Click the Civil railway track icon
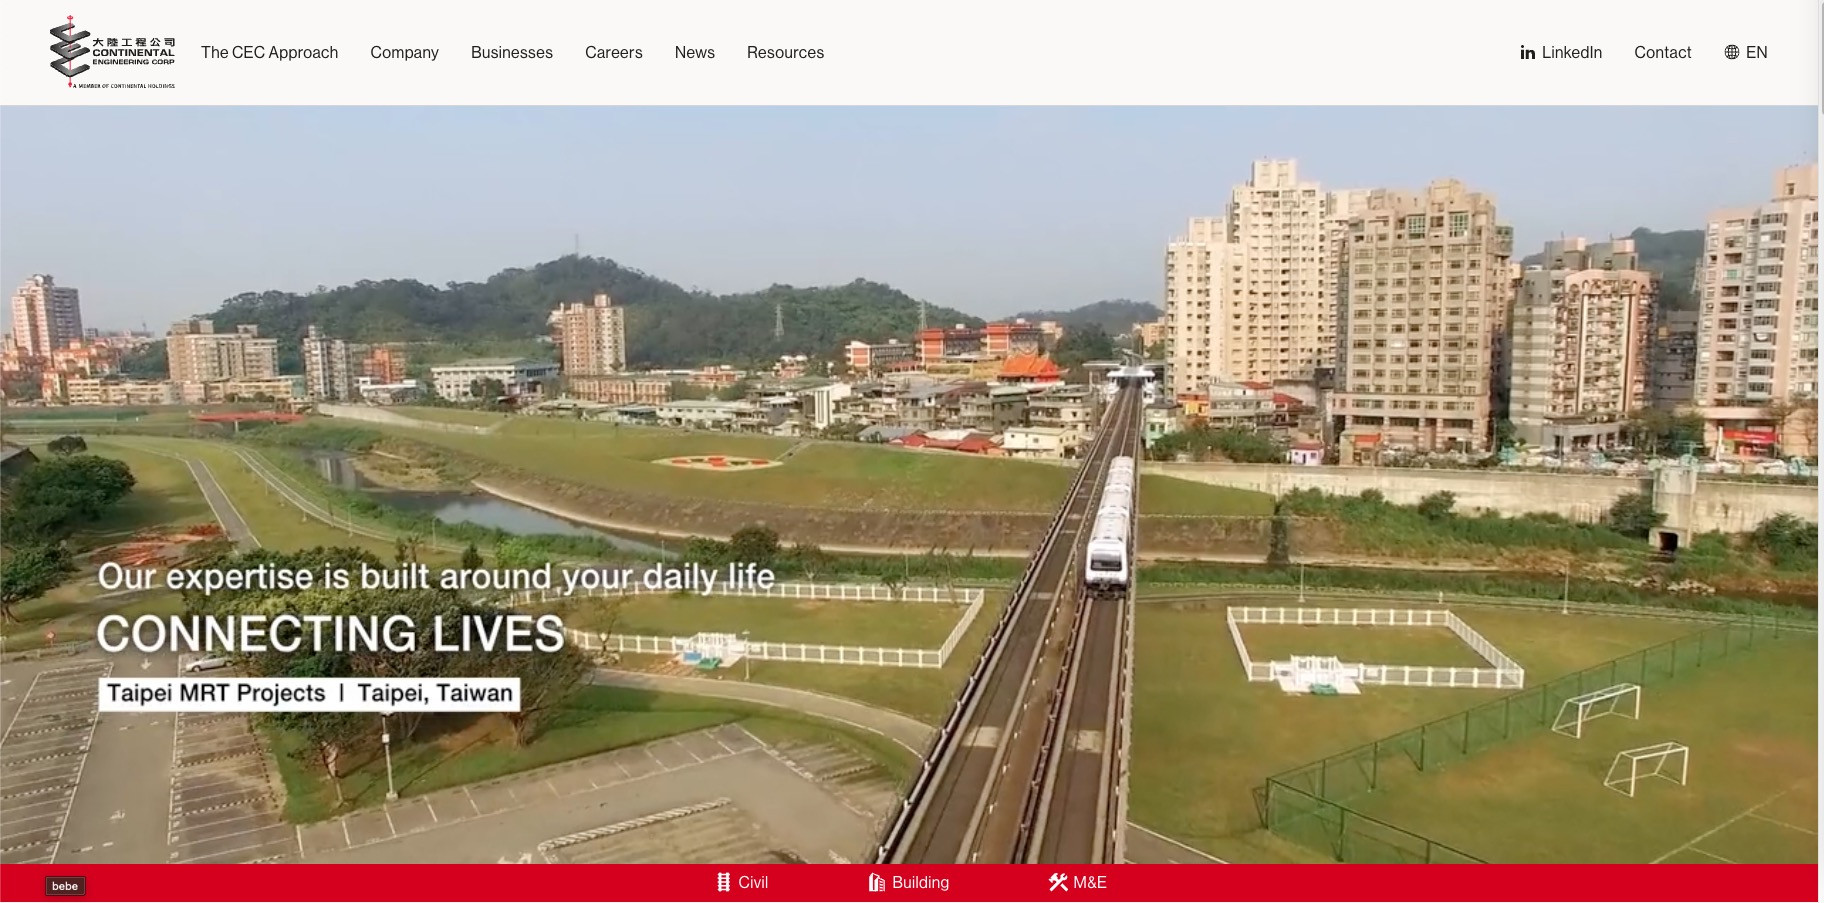 tap(723, 882)
